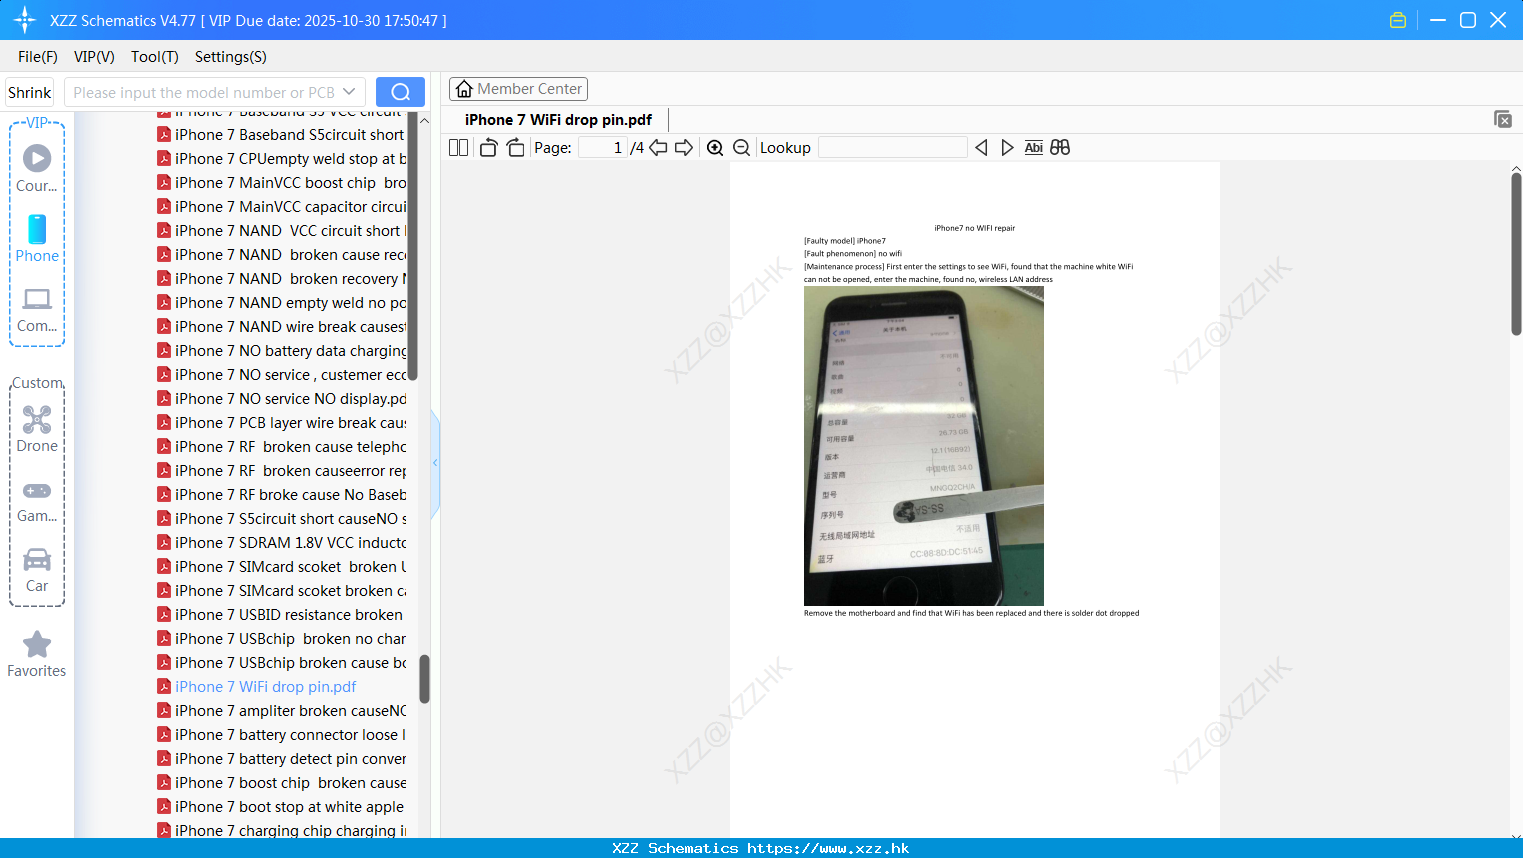Screen dimensions: 1523x858
Task: Open iPhone 7 CPUempty weld stop file
Action: pos(281,158)
